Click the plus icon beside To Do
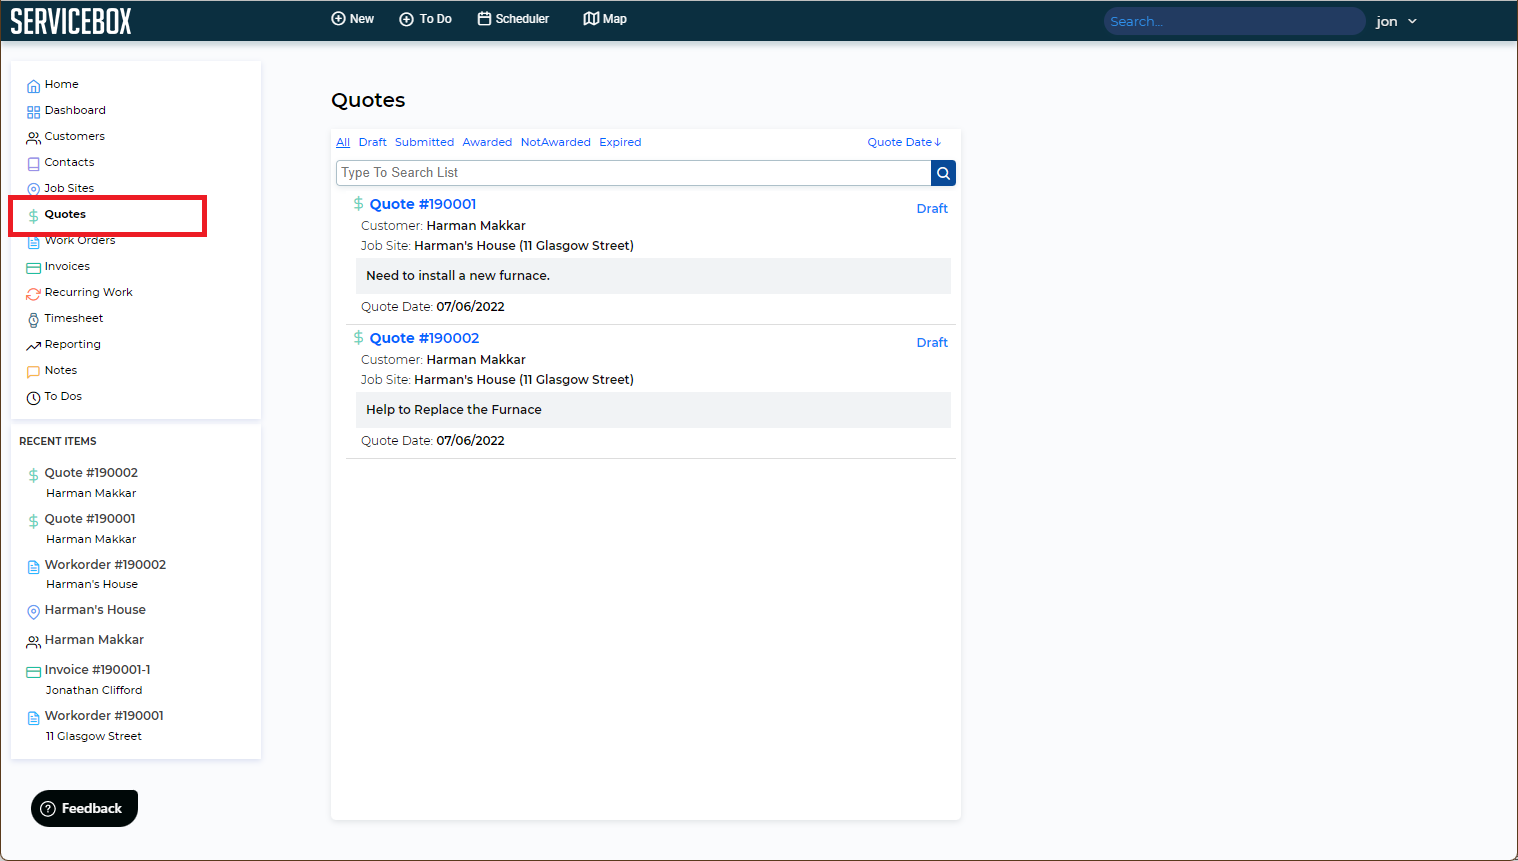Viewport: 1518px width, 861px height. coord(406,19)
